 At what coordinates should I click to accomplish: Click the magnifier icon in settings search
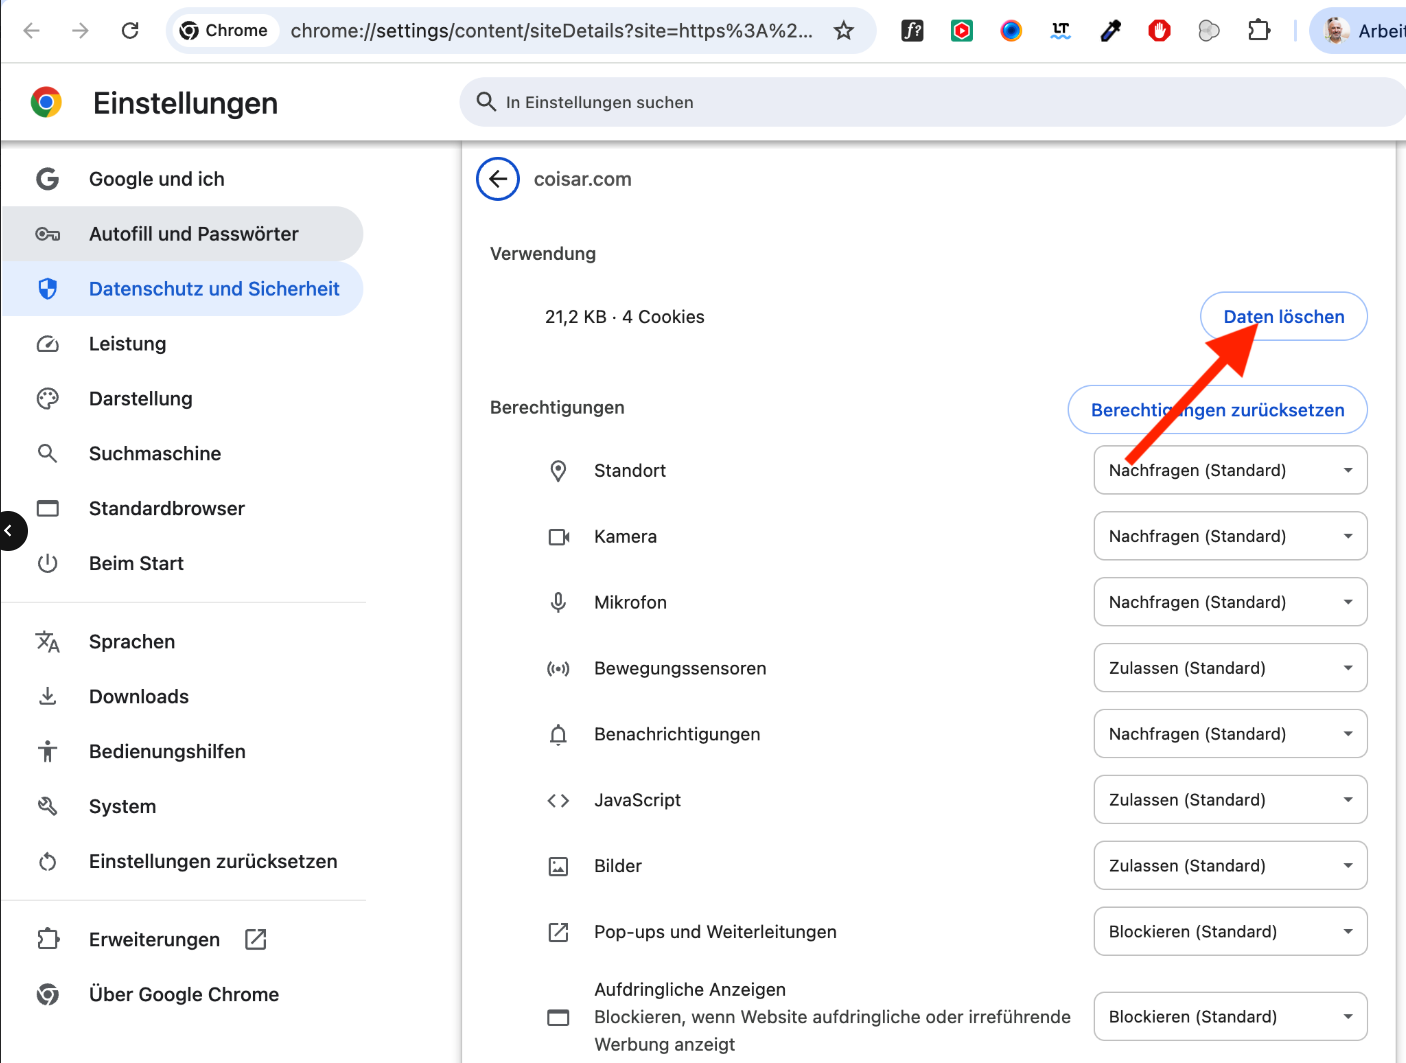coord(486,102)
